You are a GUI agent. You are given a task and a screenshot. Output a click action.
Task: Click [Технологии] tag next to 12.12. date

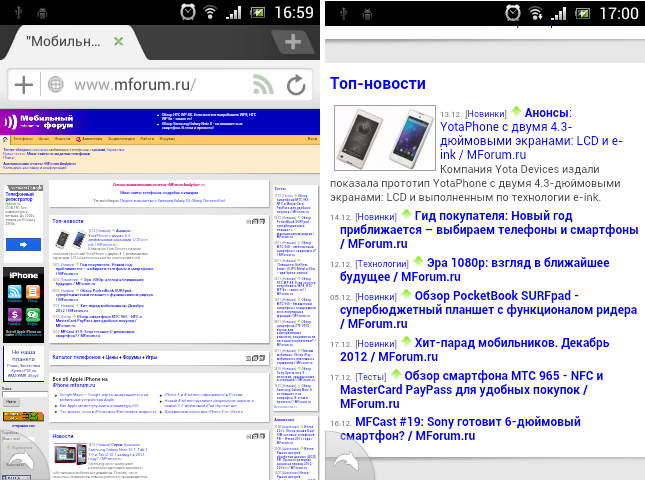(382, 264)
